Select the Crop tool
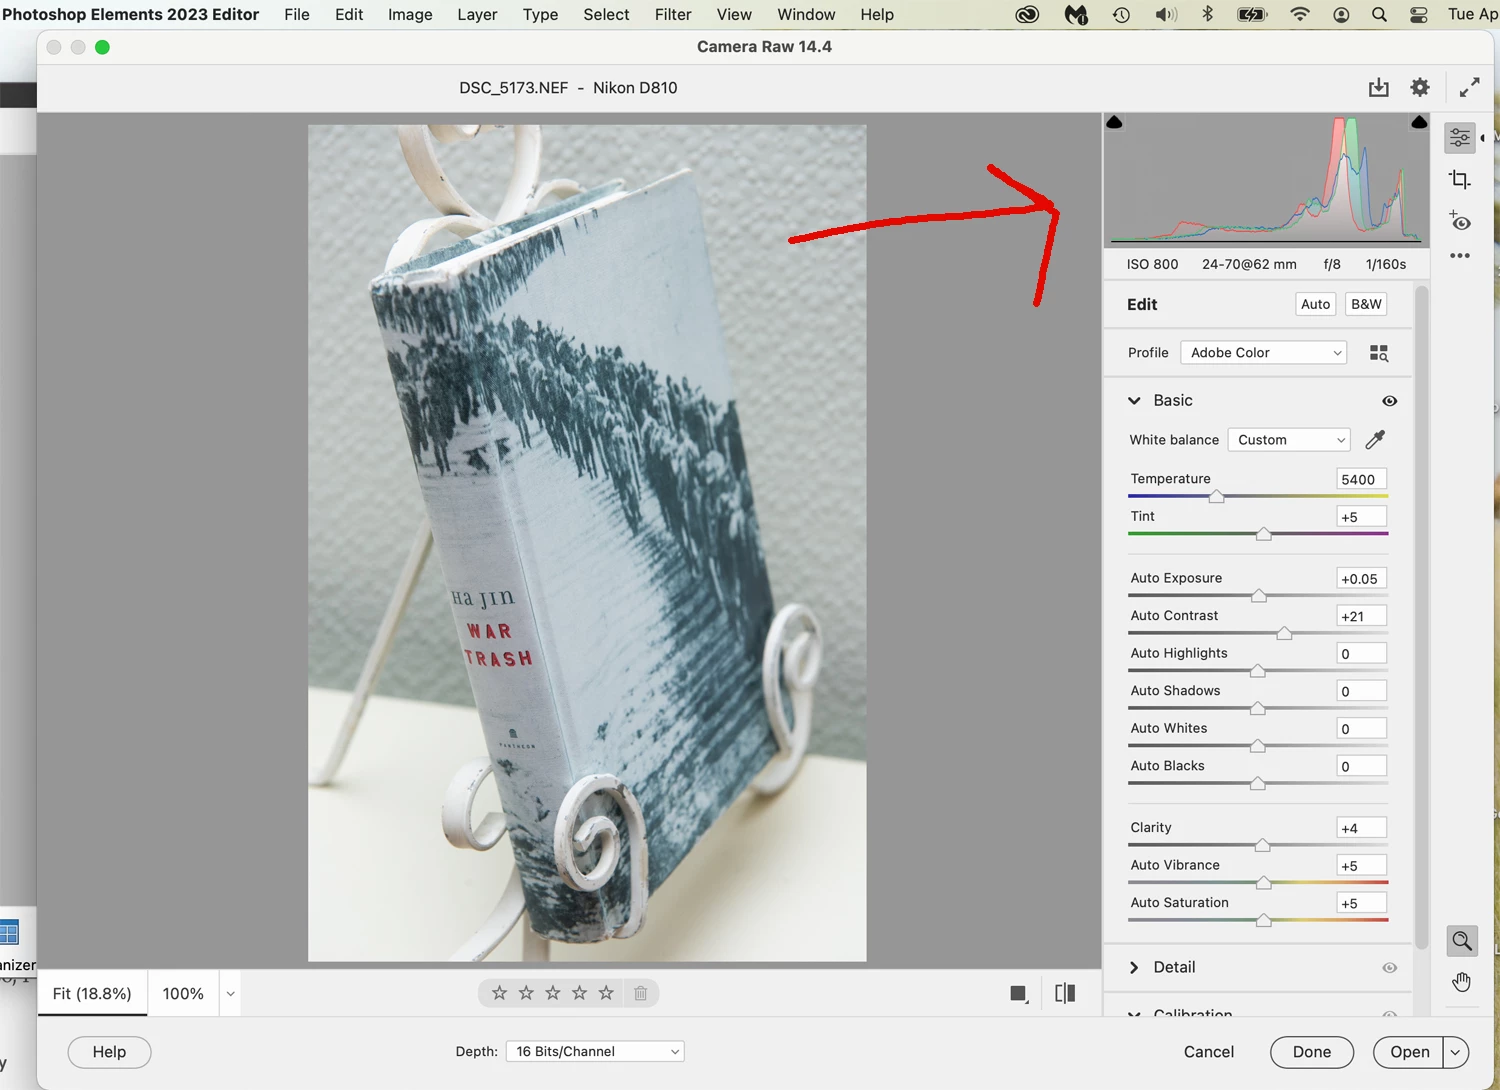Viewport: 1500px width, 1090px height. point(1460,180)
